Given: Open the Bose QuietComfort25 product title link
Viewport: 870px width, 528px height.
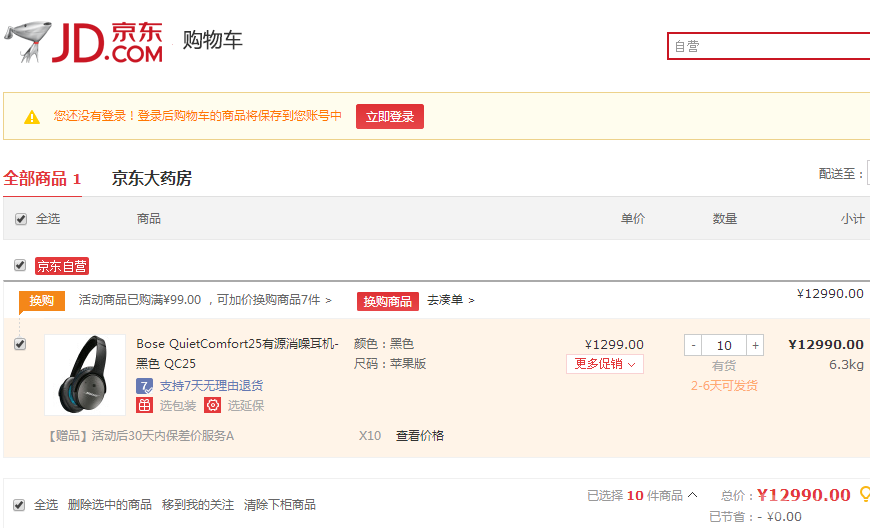Looking at the screenshot, I should (x=237, y=354).
